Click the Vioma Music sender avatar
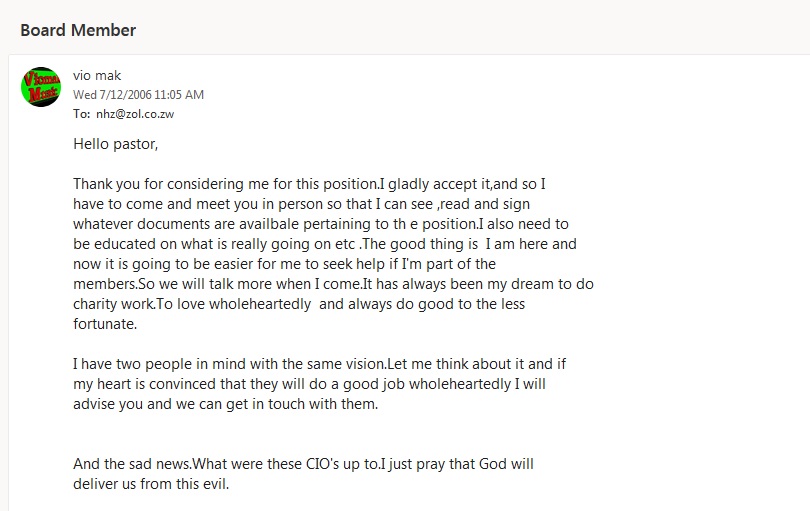810x511 pixels. 41,87
